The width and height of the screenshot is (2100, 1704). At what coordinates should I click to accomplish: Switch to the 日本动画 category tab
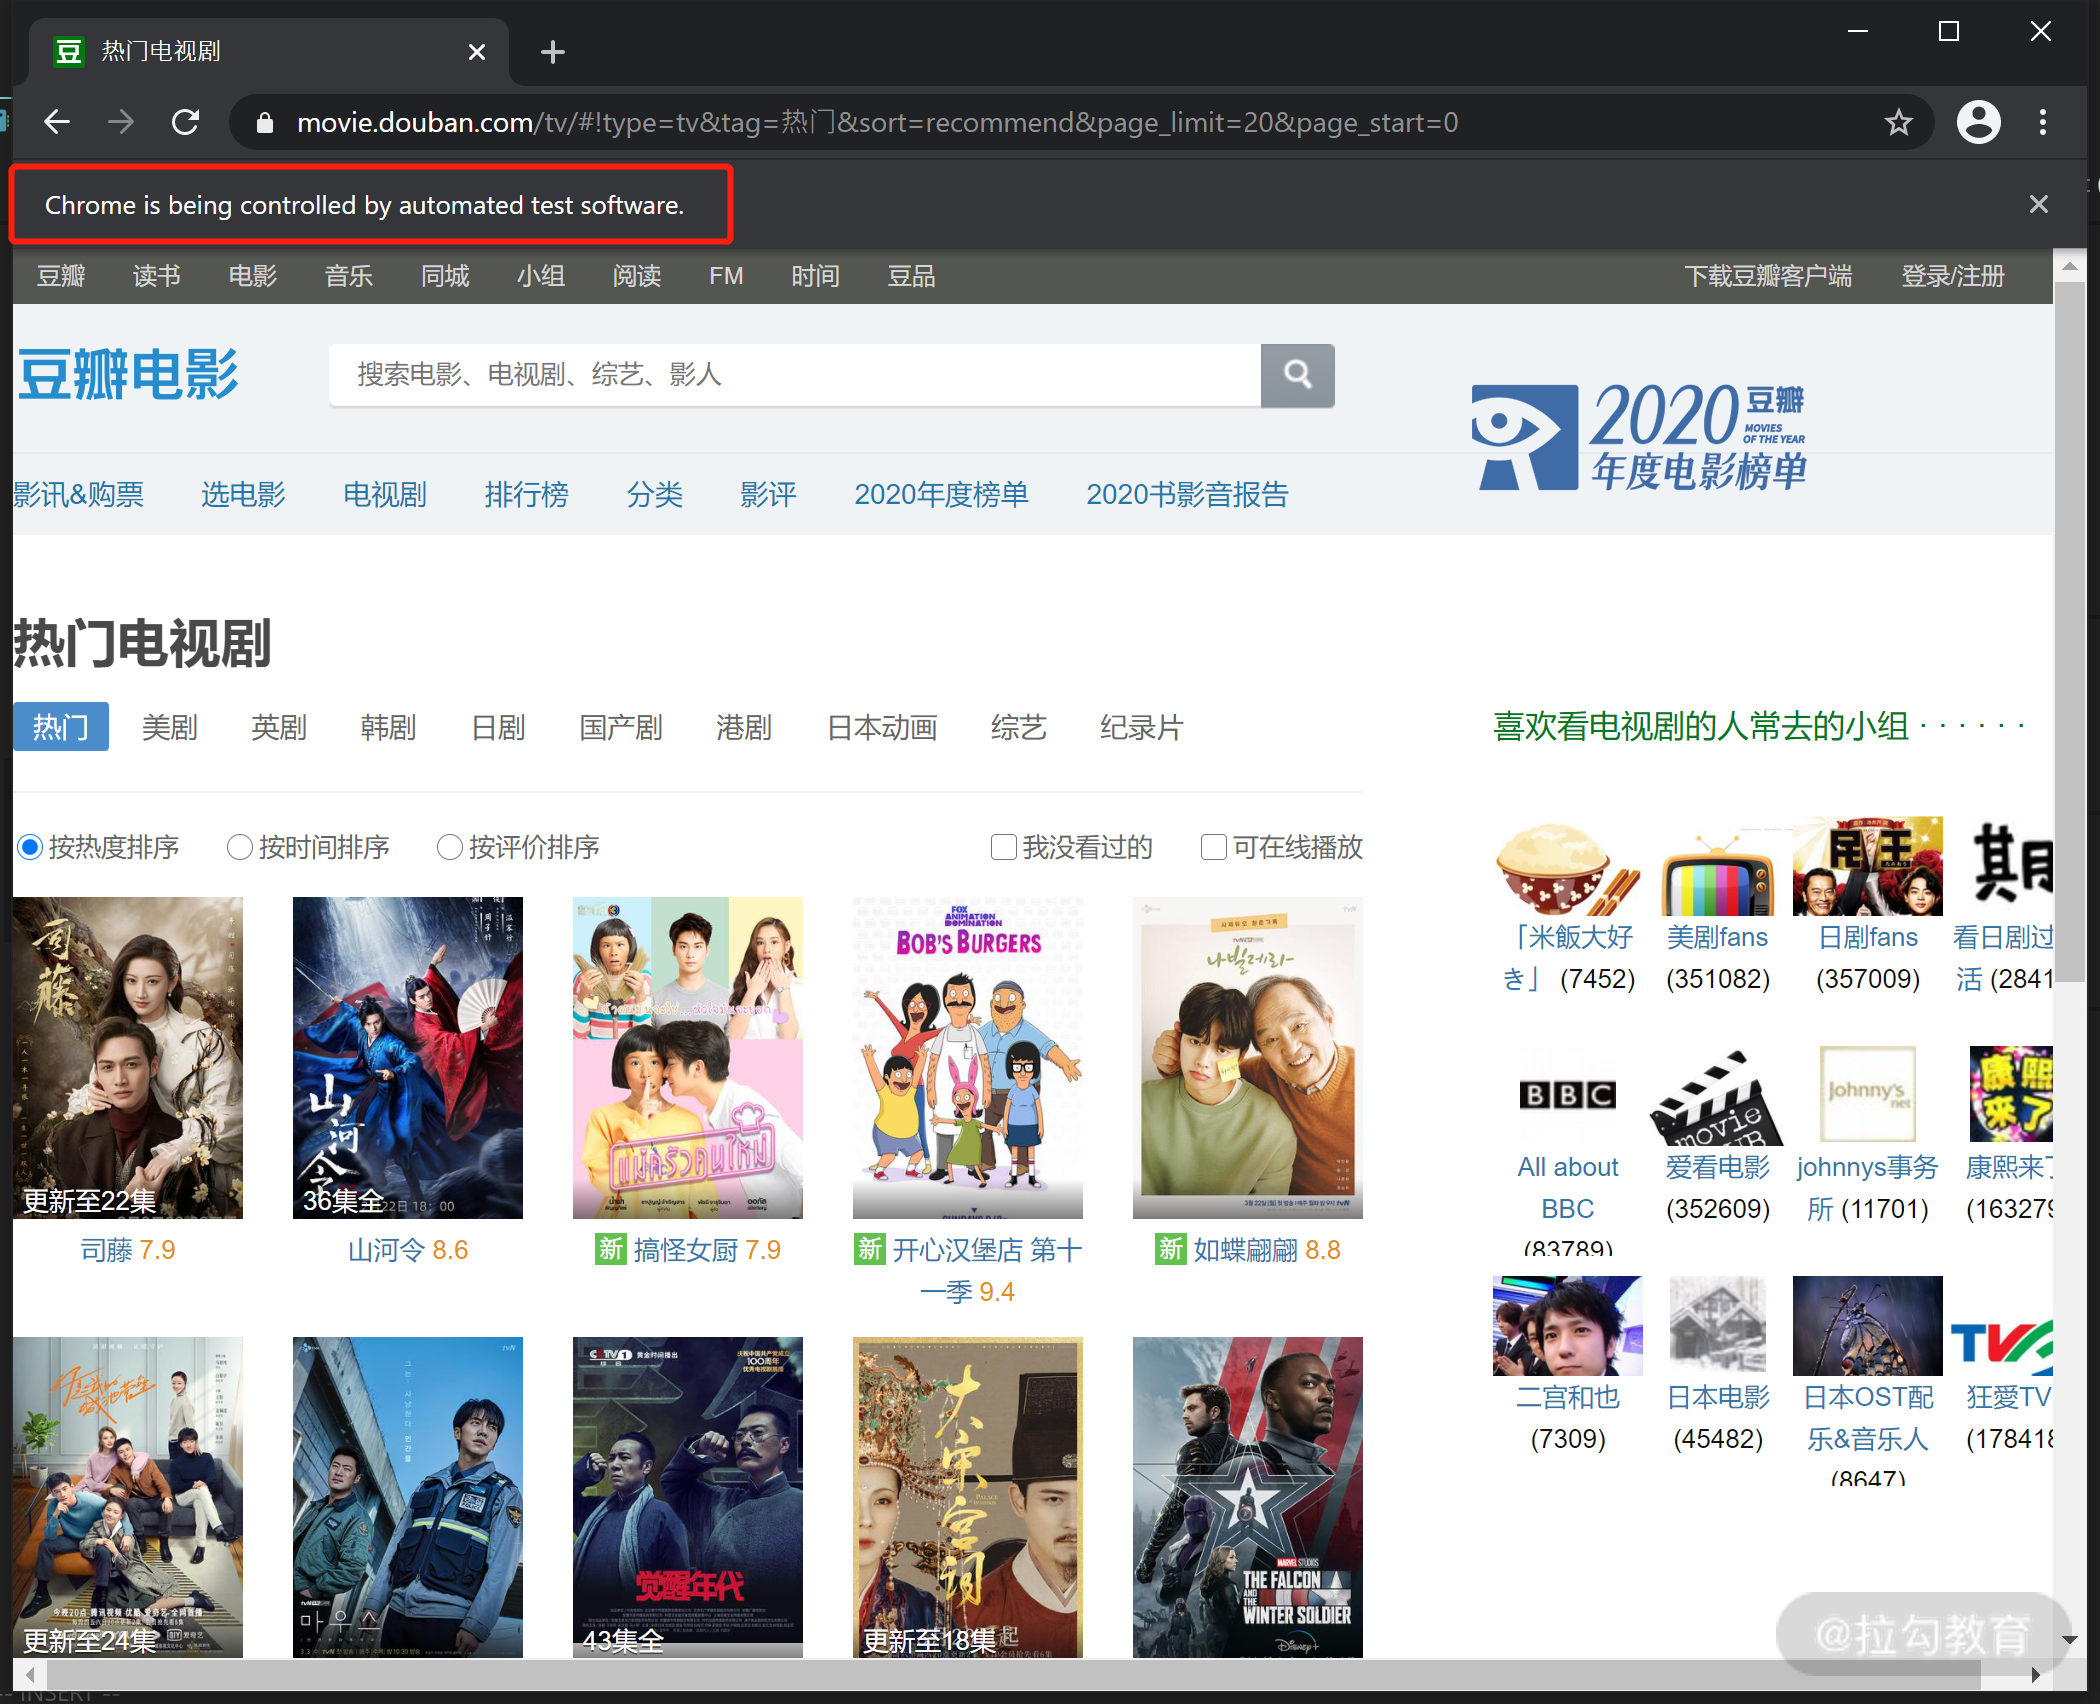coord(882,727)
